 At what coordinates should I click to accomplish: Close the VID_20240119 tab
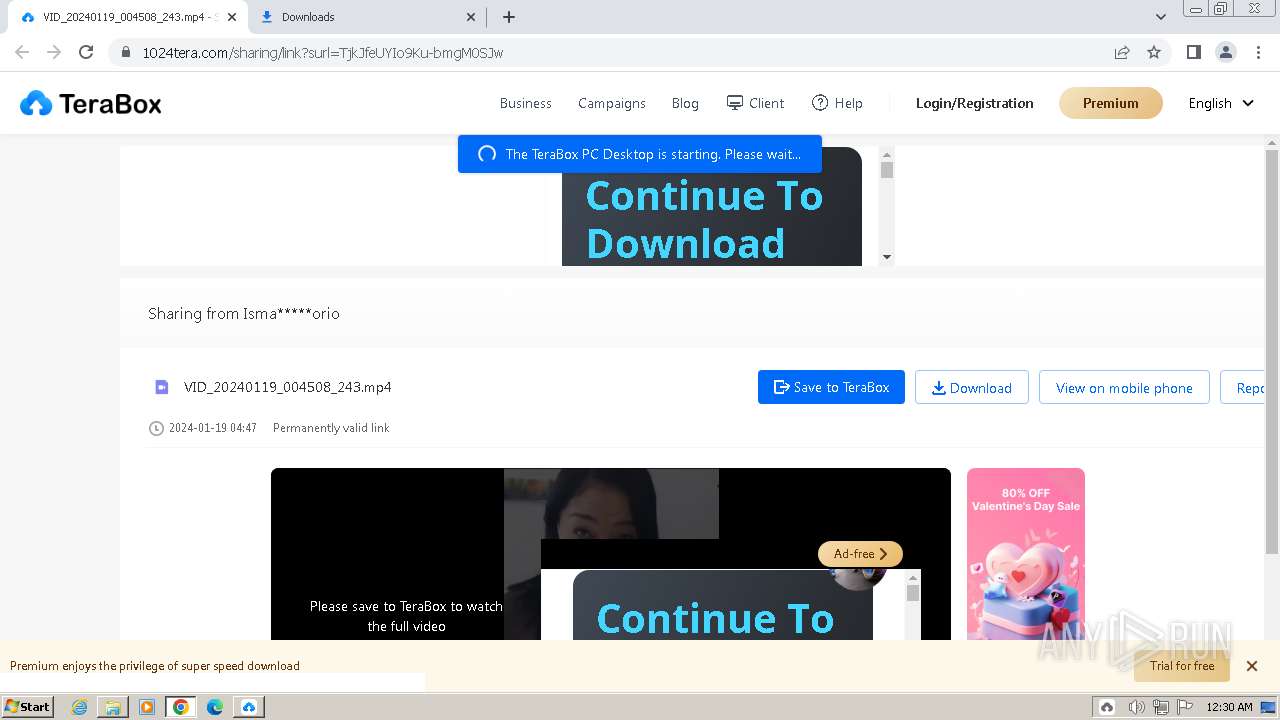pos(232,17)
